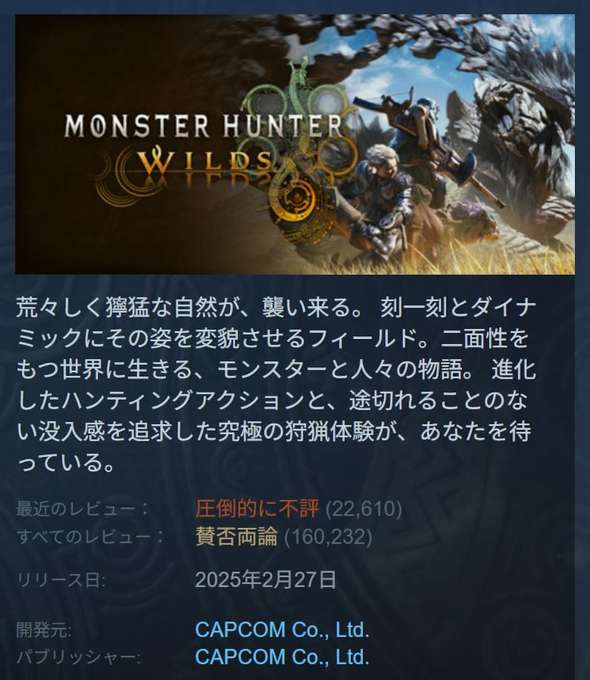
Task: Click the gray-haired hunter in the artwork
Action: pyautogui.click(x=381, y=195)
